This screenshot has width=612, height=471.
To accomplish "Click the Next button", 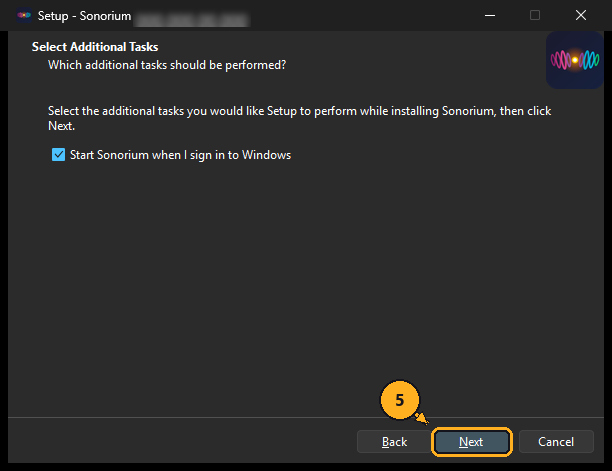I will point(471,442).
